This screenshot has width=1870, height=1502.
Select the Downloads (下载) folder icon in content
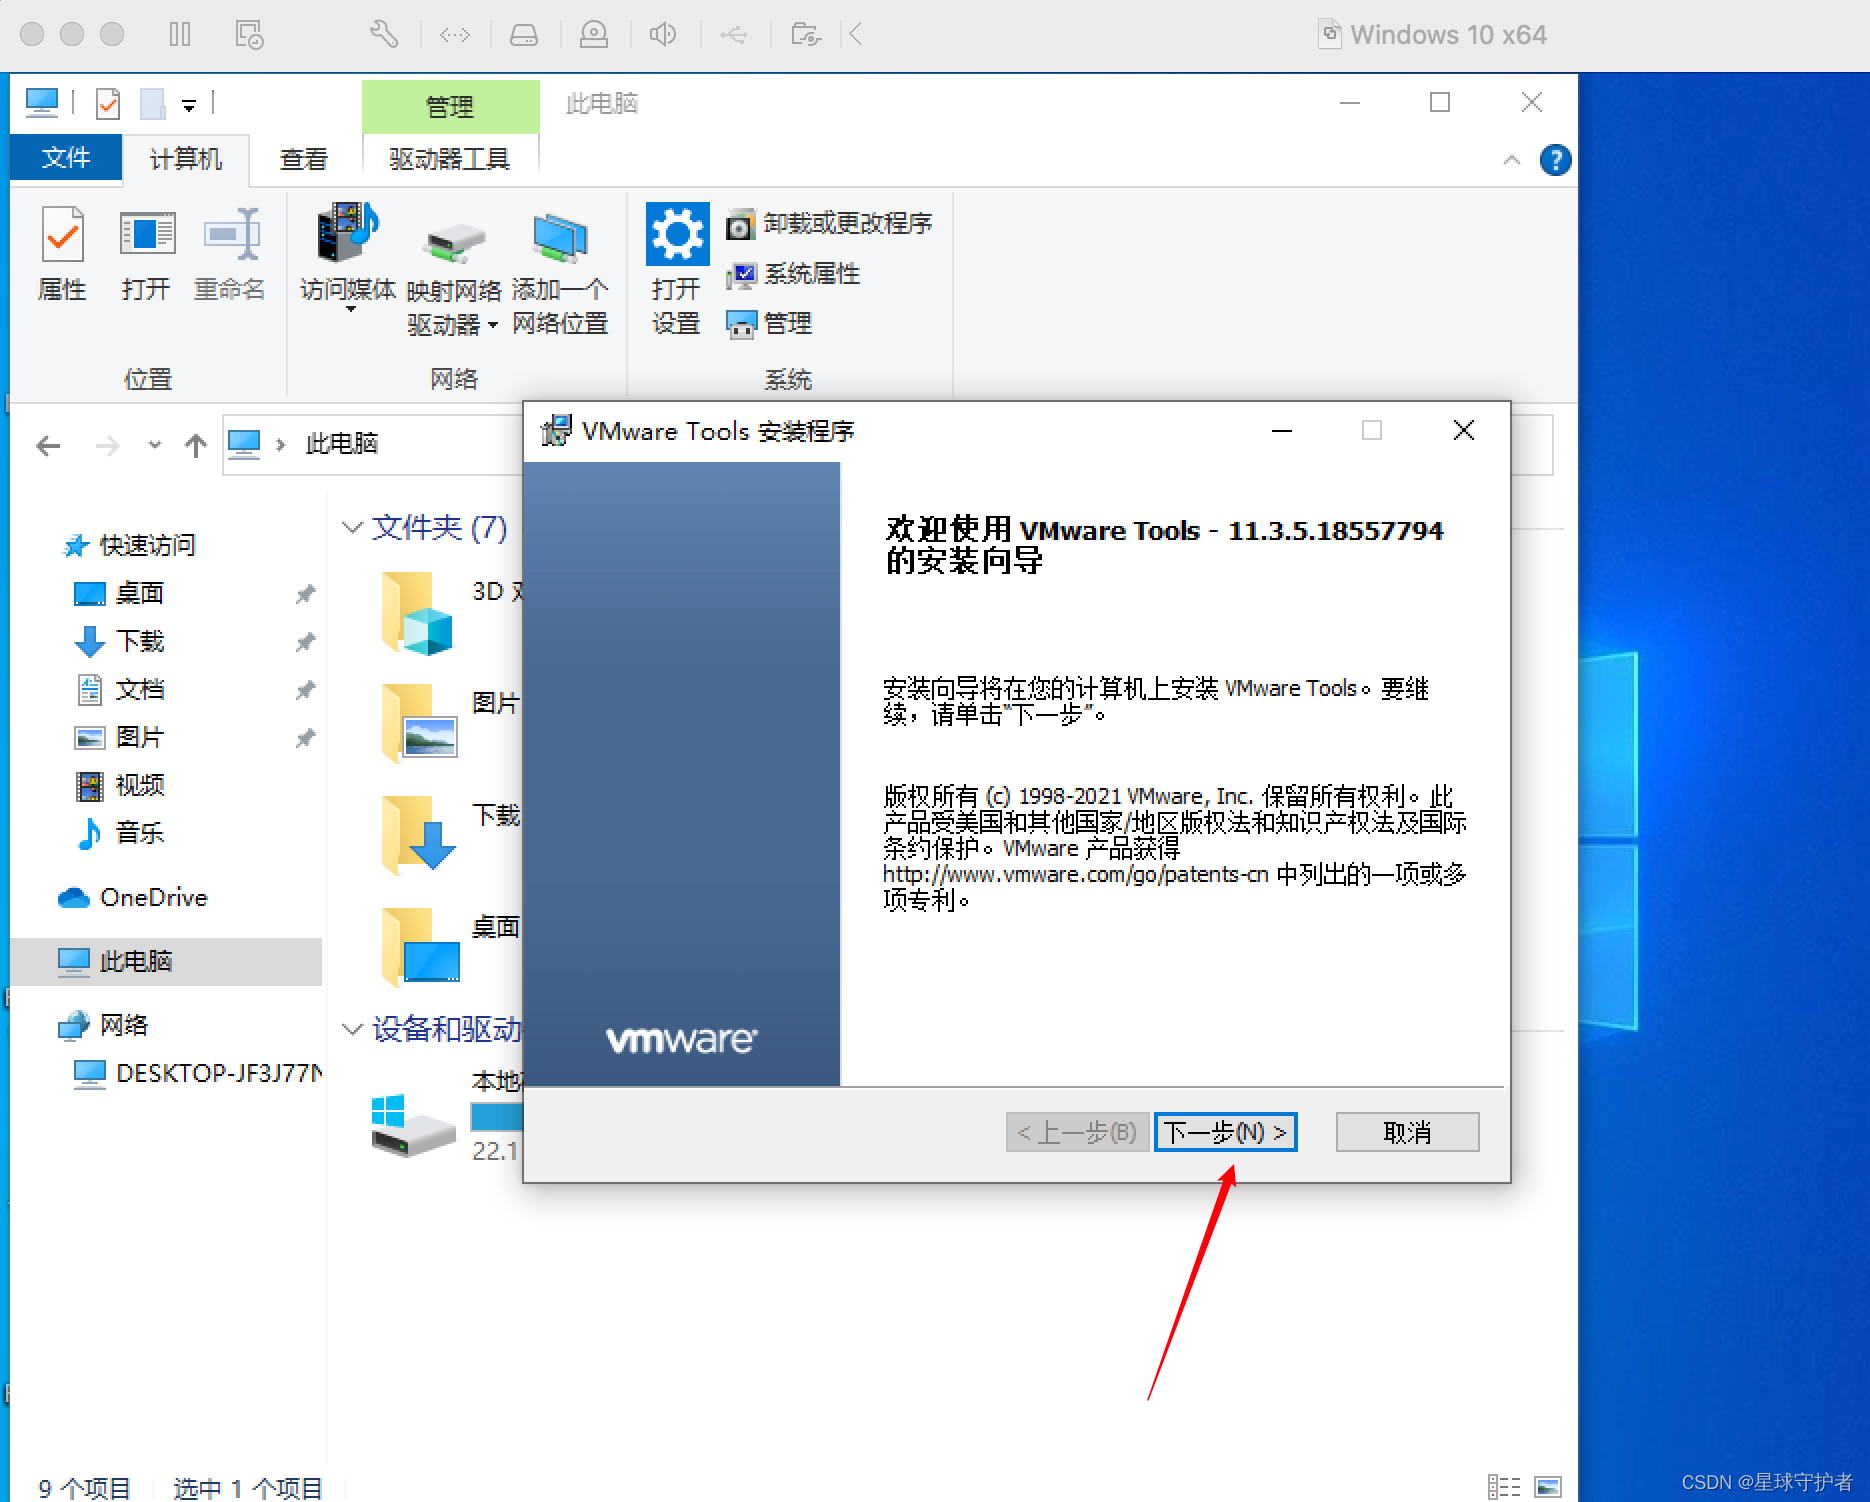[x=418, y=835]
